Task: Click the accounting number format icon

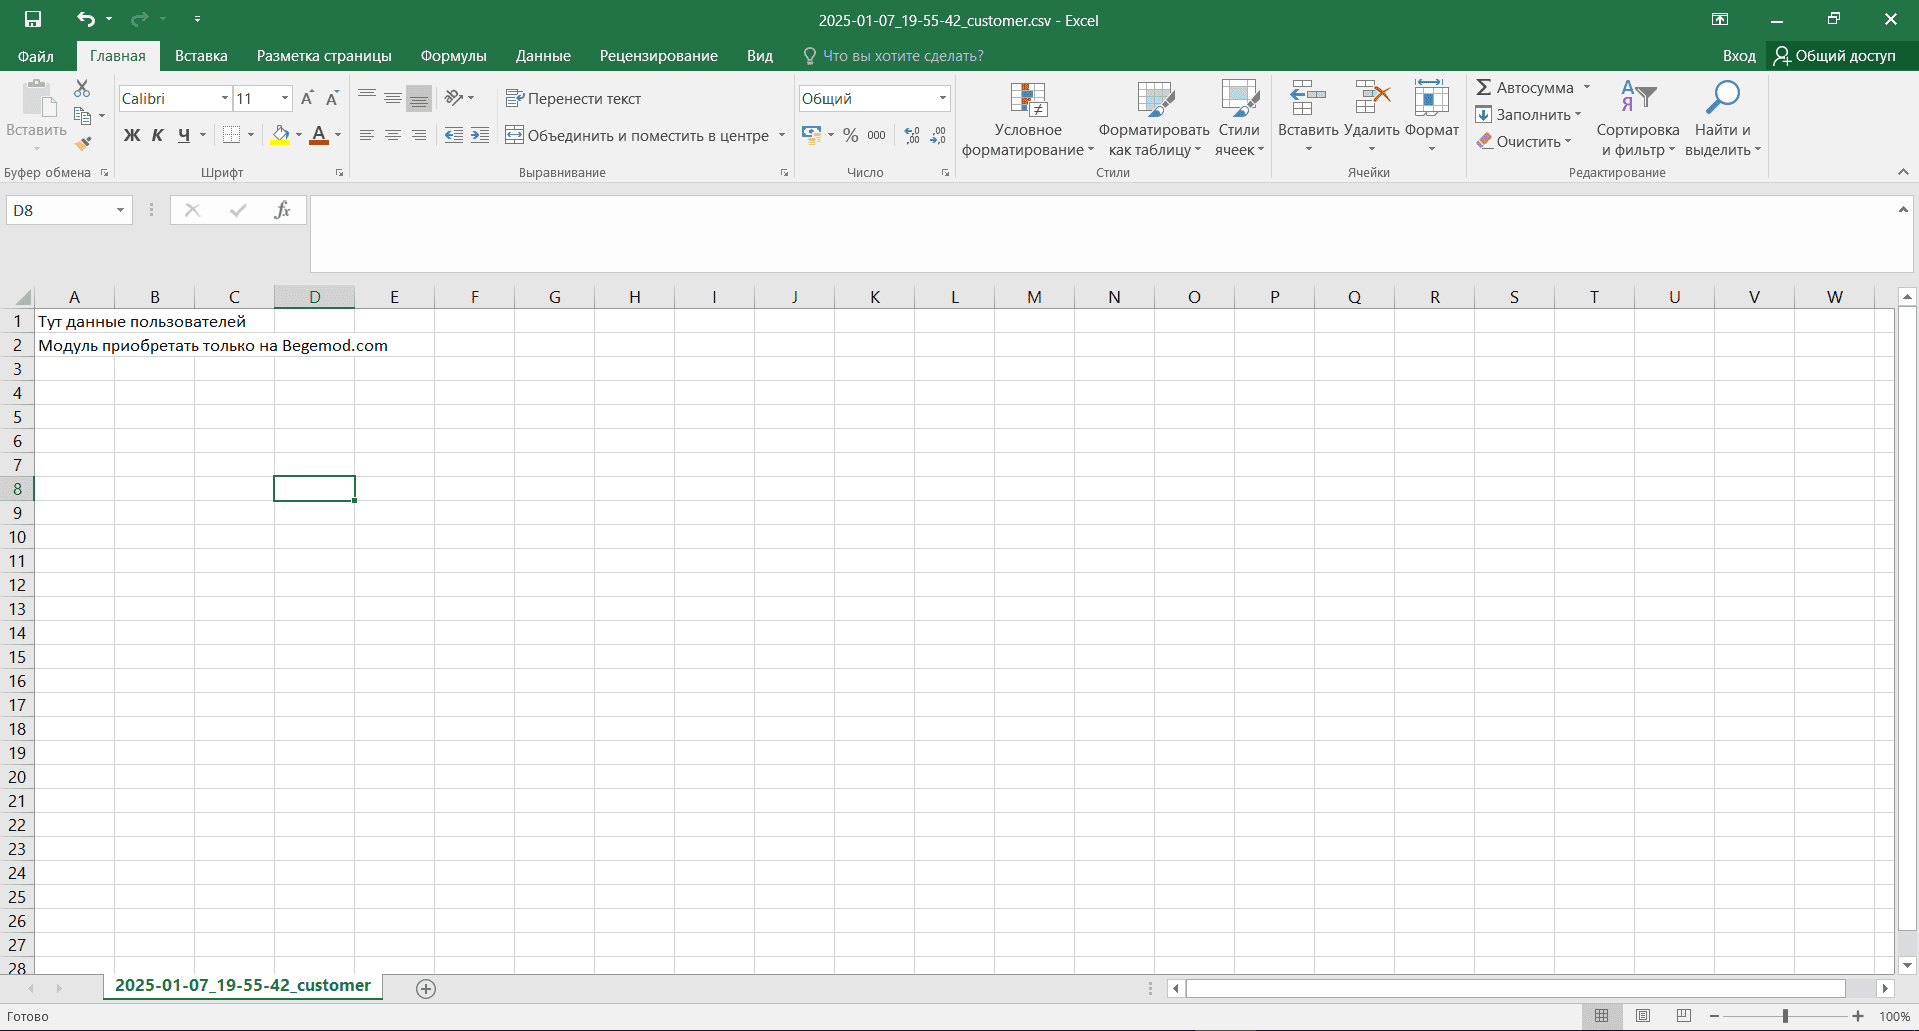Action: (811, 135)
